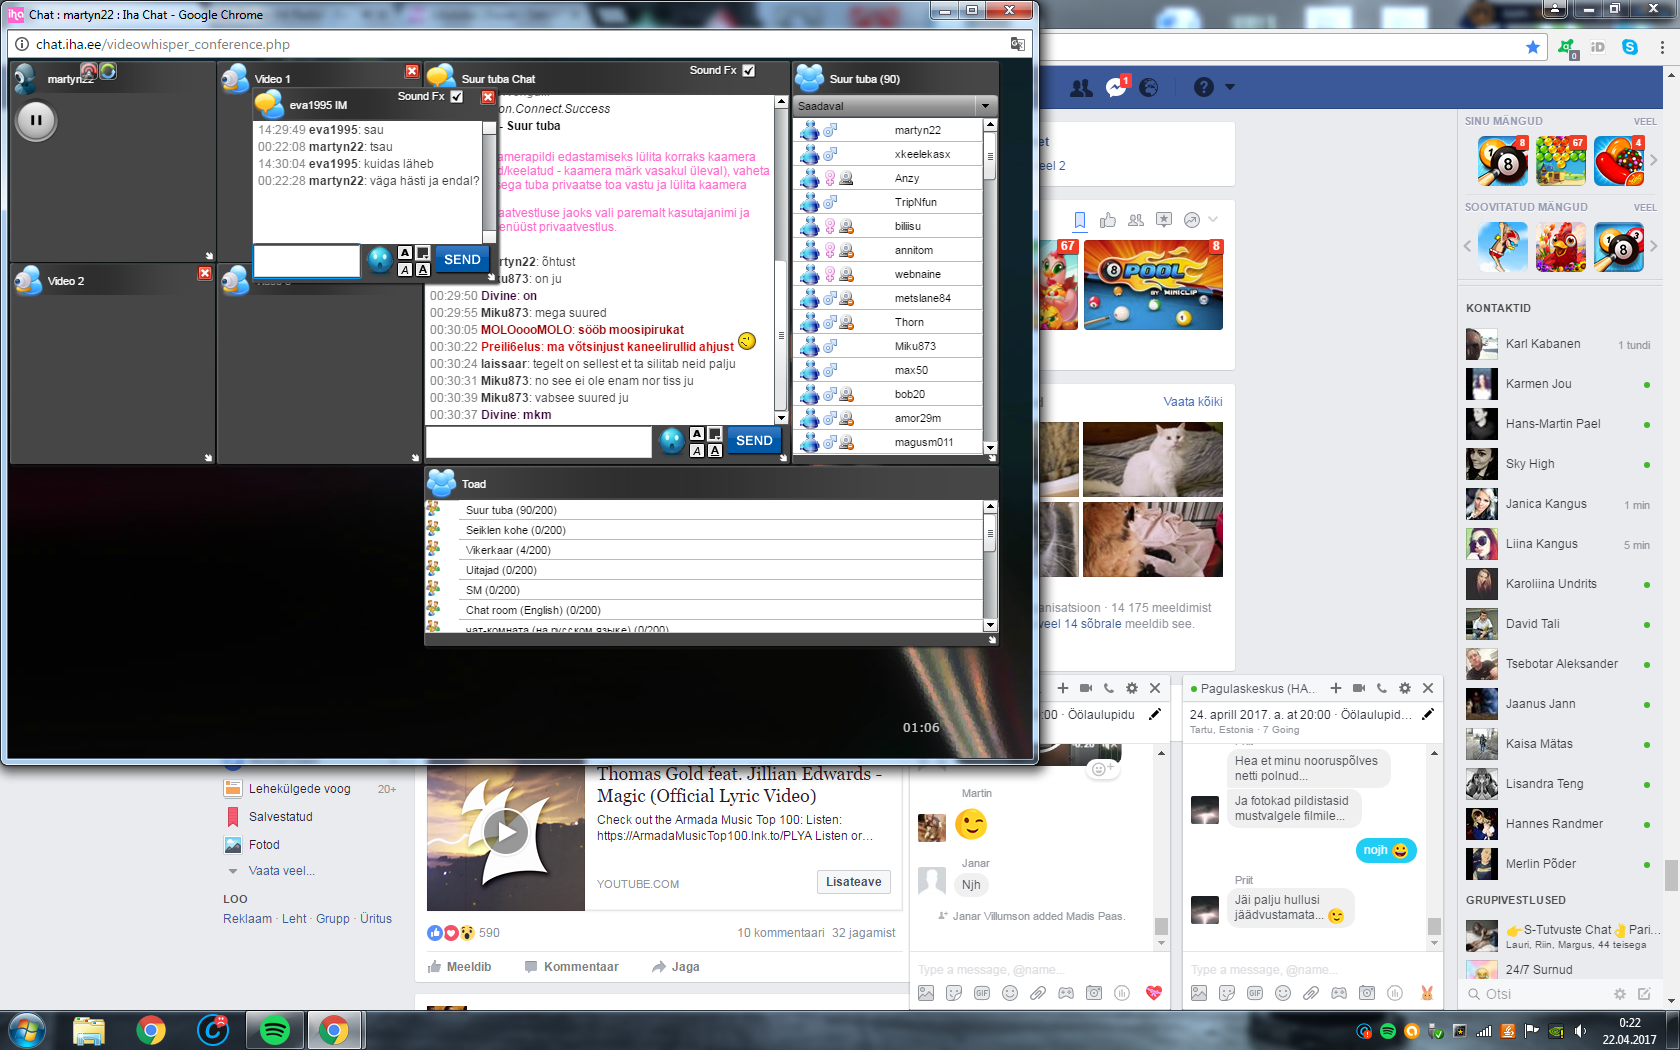Share the post with Jaga
The height and width of the screenshot is (1050, 1680).
click(x=676, y=967)
